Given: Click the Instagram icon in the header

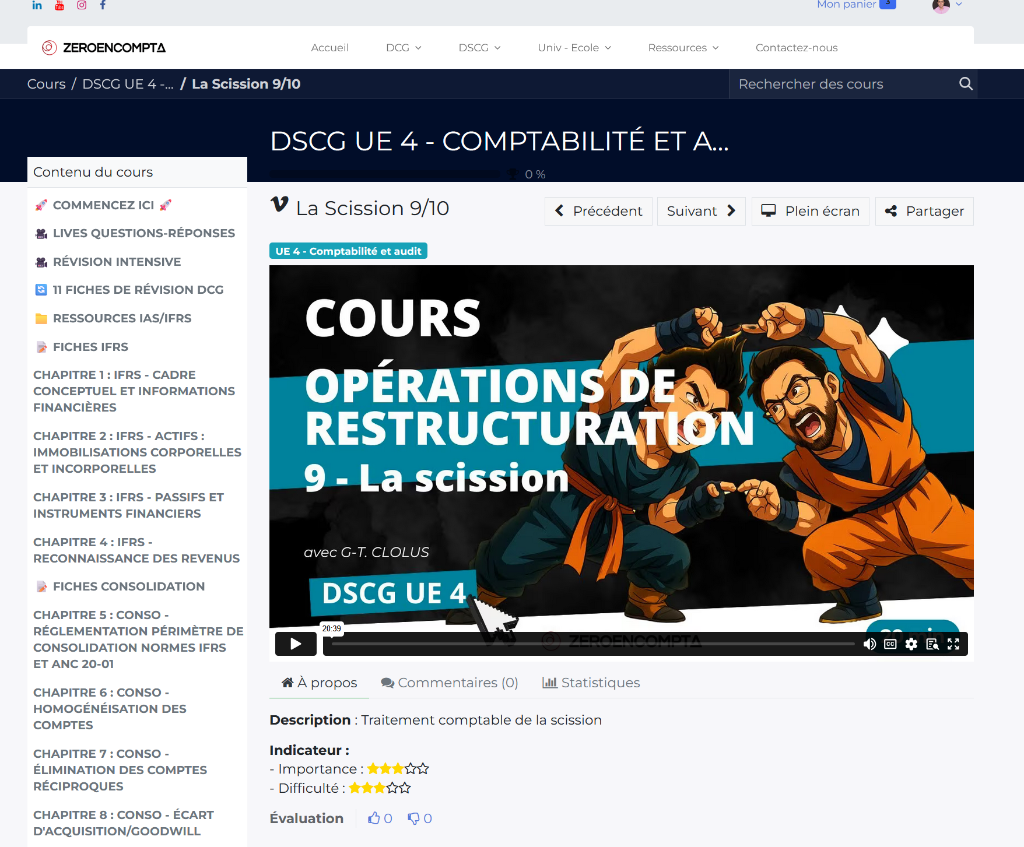Looking at the screenshot, I should [80, 6].
